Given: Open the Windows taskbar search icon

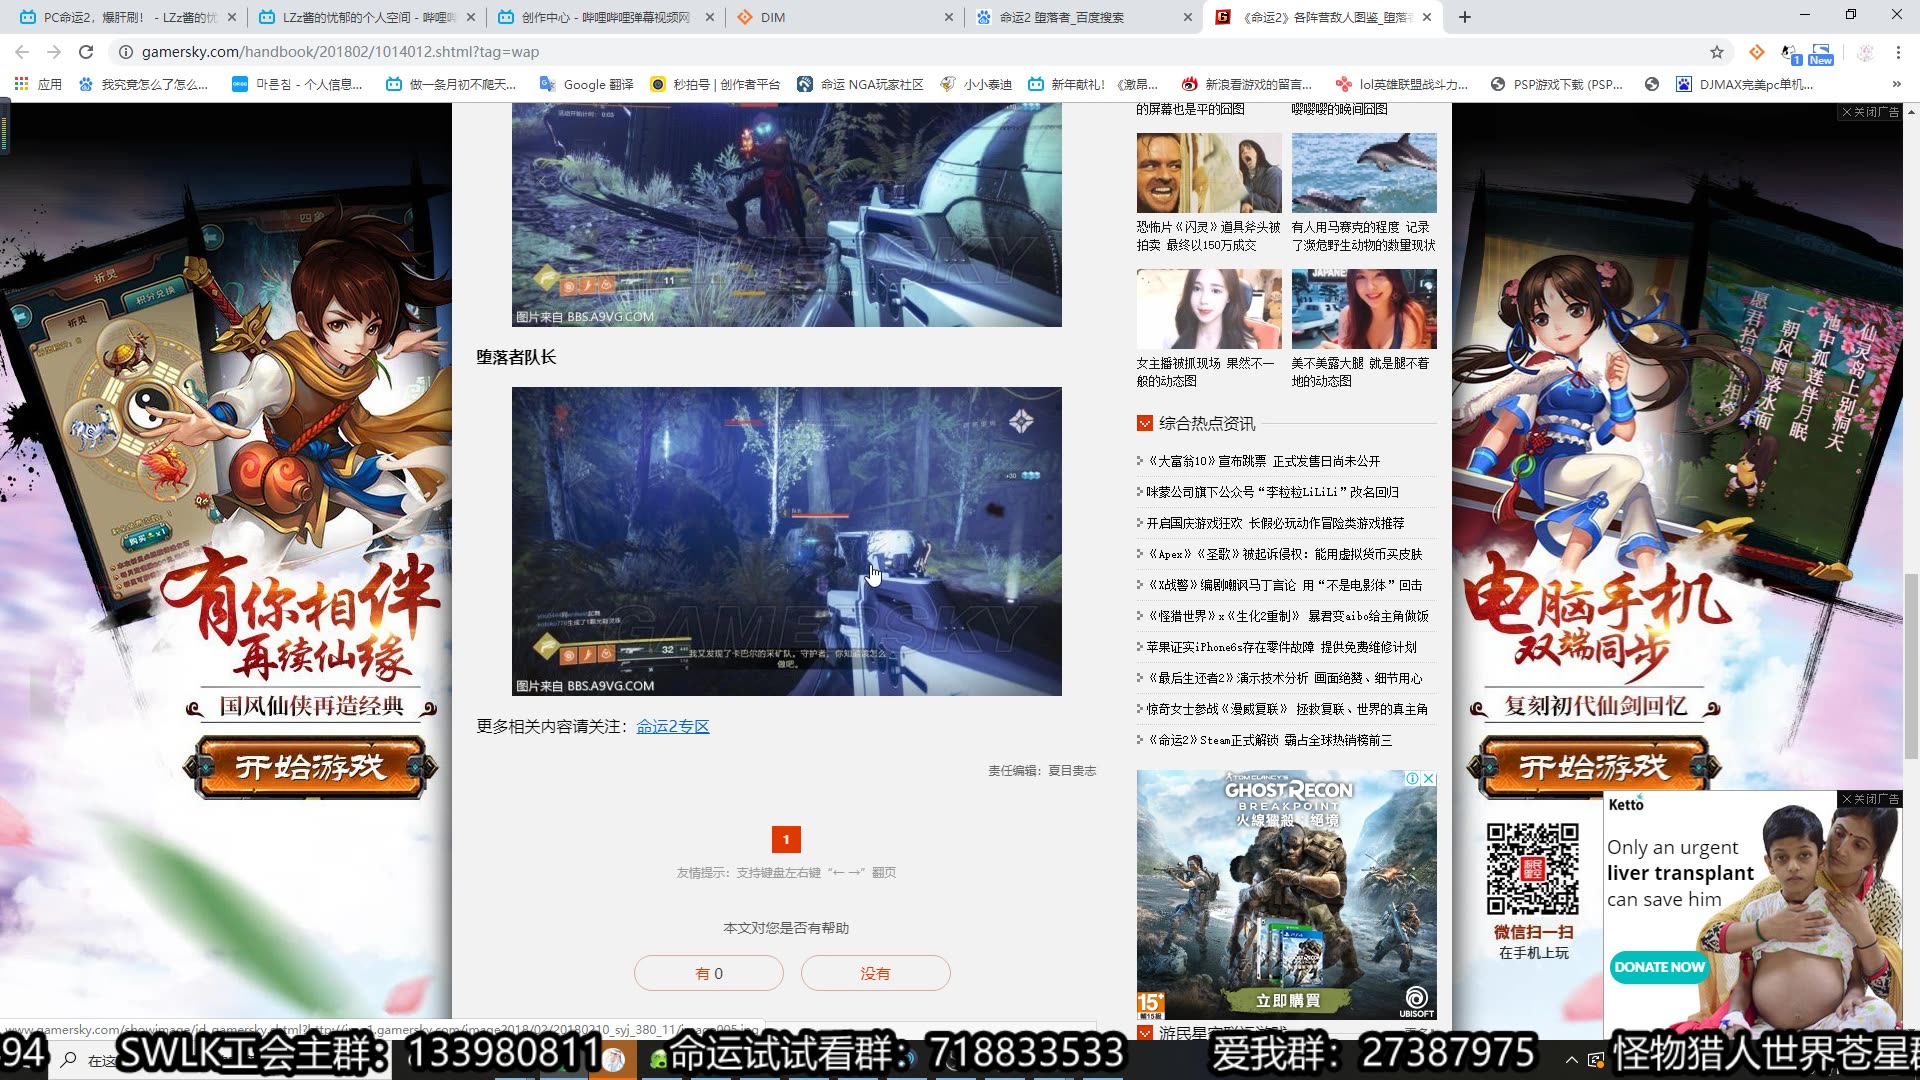Looking at the screenshot, I should click(x=69, y=1060).
